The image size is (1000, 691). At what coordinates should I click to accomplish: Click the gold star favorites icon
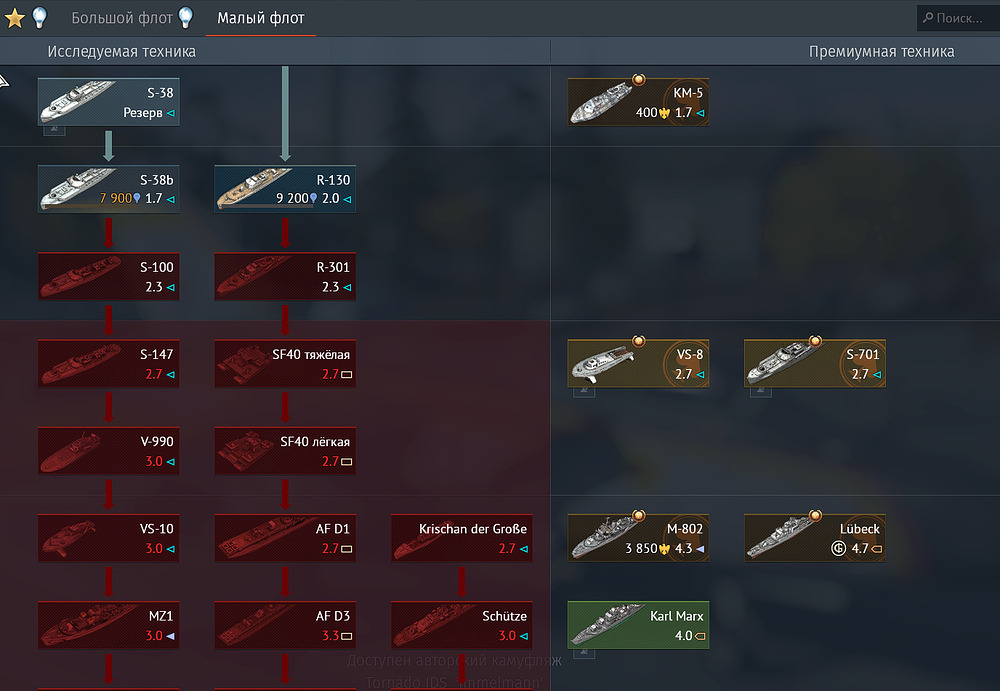(x=15, y=18)
